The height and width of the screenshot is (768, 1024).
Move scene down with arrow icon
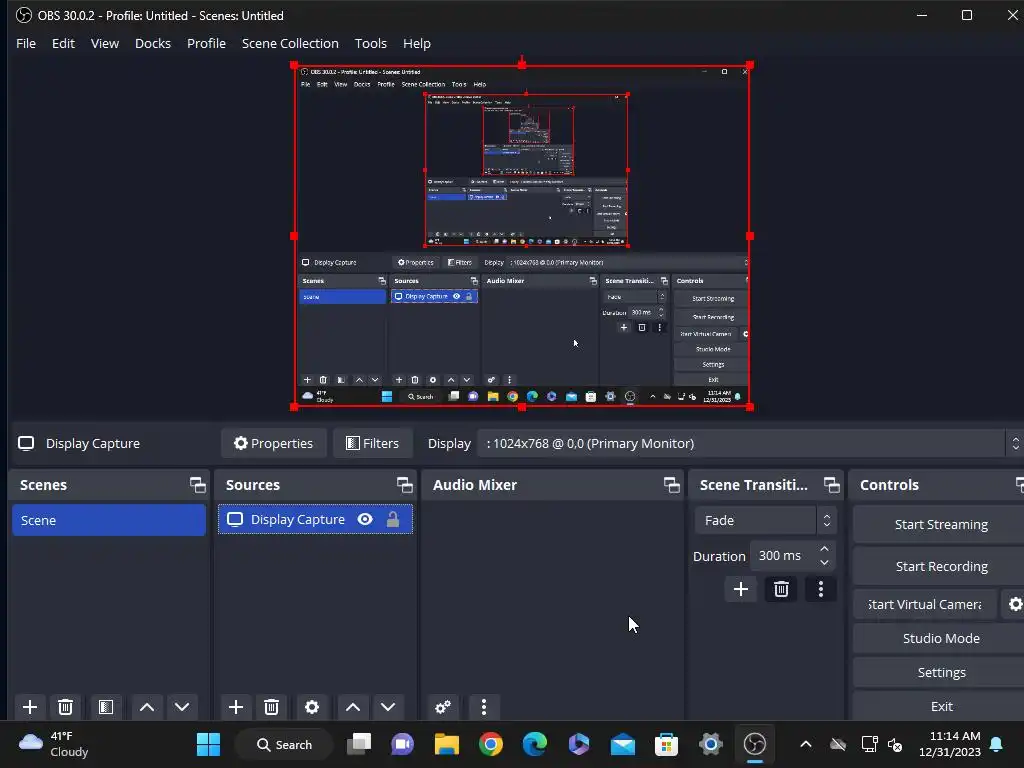(182, 707)
